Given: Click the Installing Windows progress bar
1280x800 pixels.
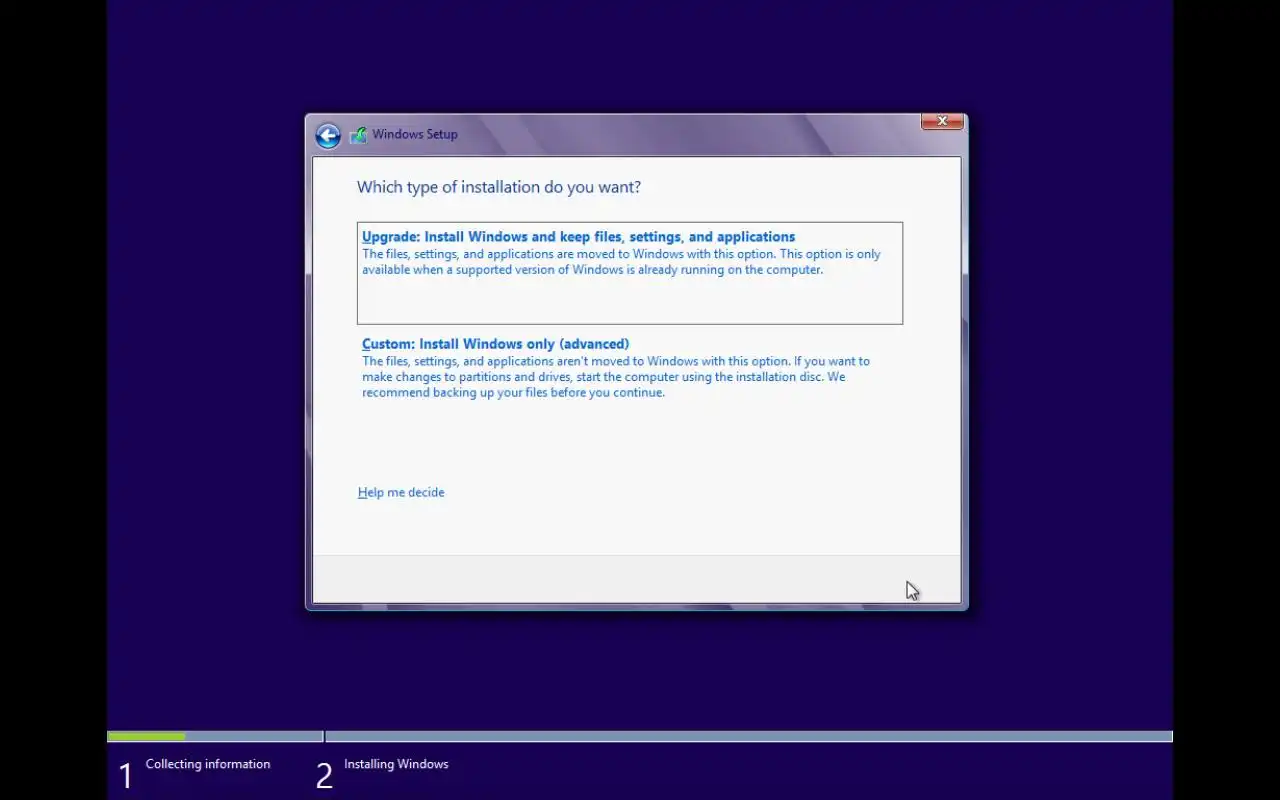Looking at the screenshot, I should click(x=749, y=737).
